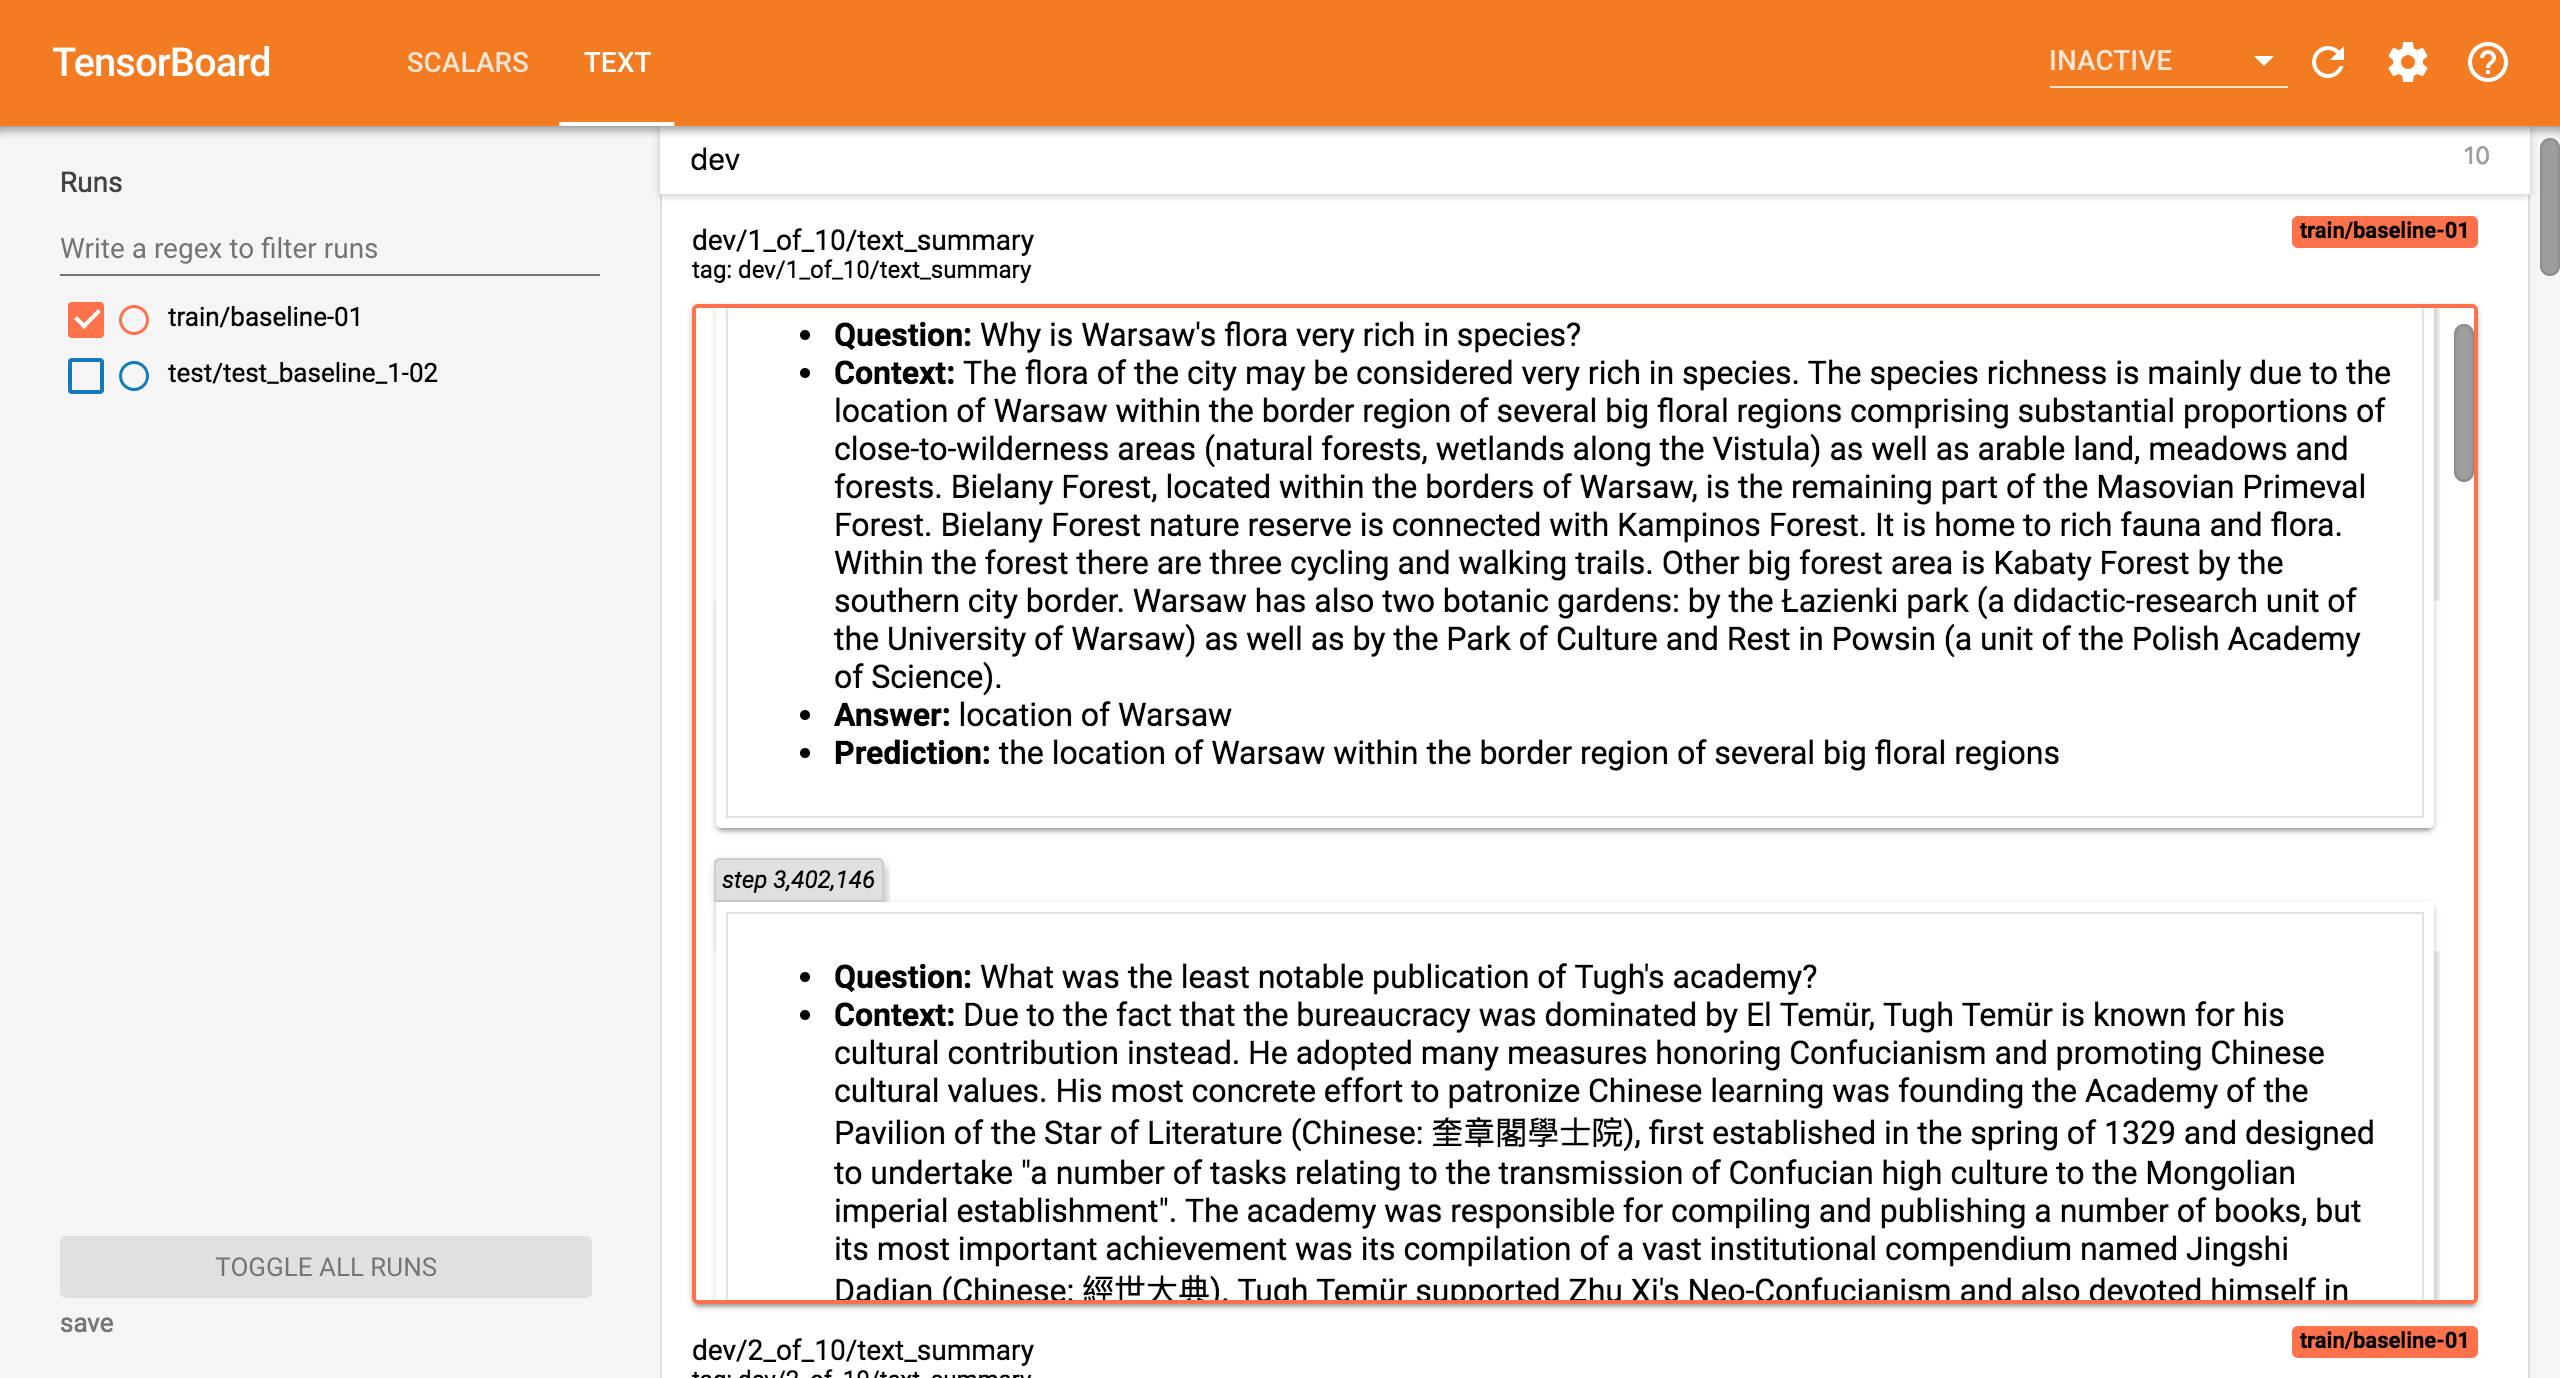This screenshot has width=2560, height=1378.
Task: Click the dropdown arrow next to INACTIVE
Action: (2264, 62)
